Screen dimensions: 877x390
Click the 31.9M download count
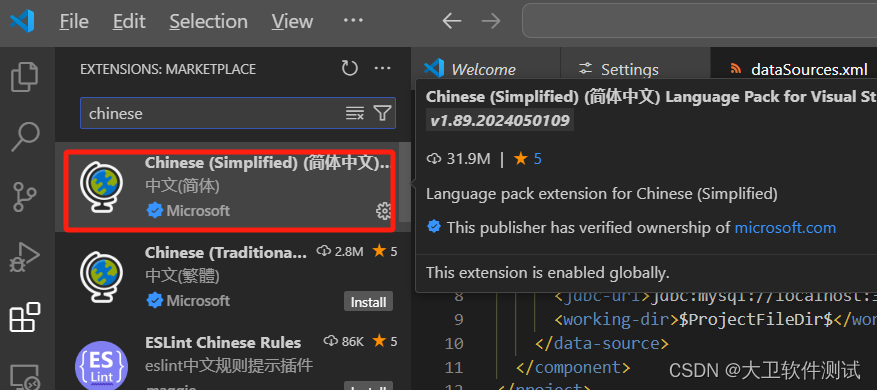click(459, 159)
